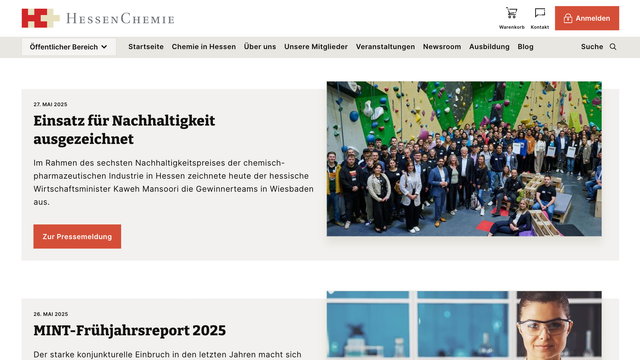Click the Zur Pressemeldung button
Viewport: 640px width, 360px height.
click(77, 236)
